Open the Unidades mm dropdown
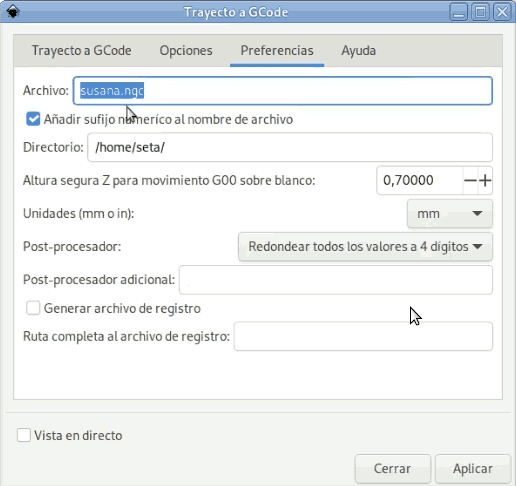 (450, 213)
